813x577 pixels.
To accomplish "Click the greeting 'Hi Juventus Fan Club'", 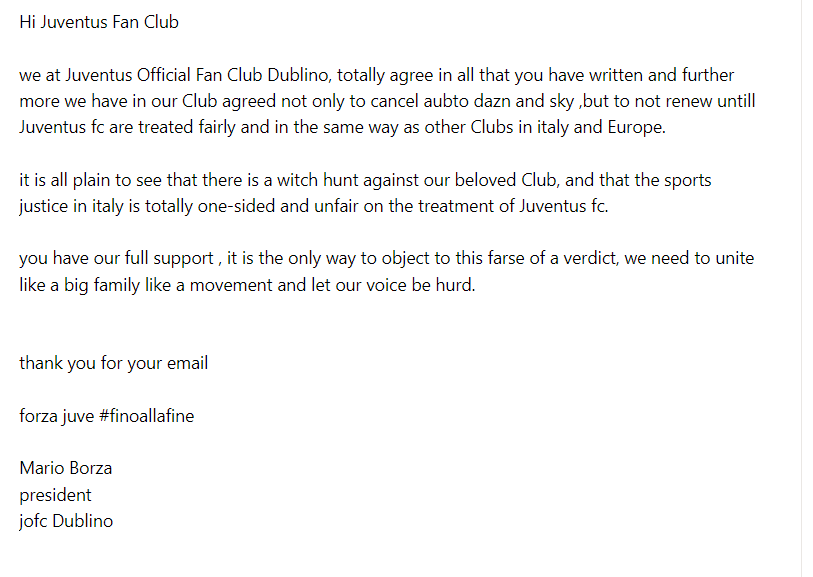I will 99,22.
